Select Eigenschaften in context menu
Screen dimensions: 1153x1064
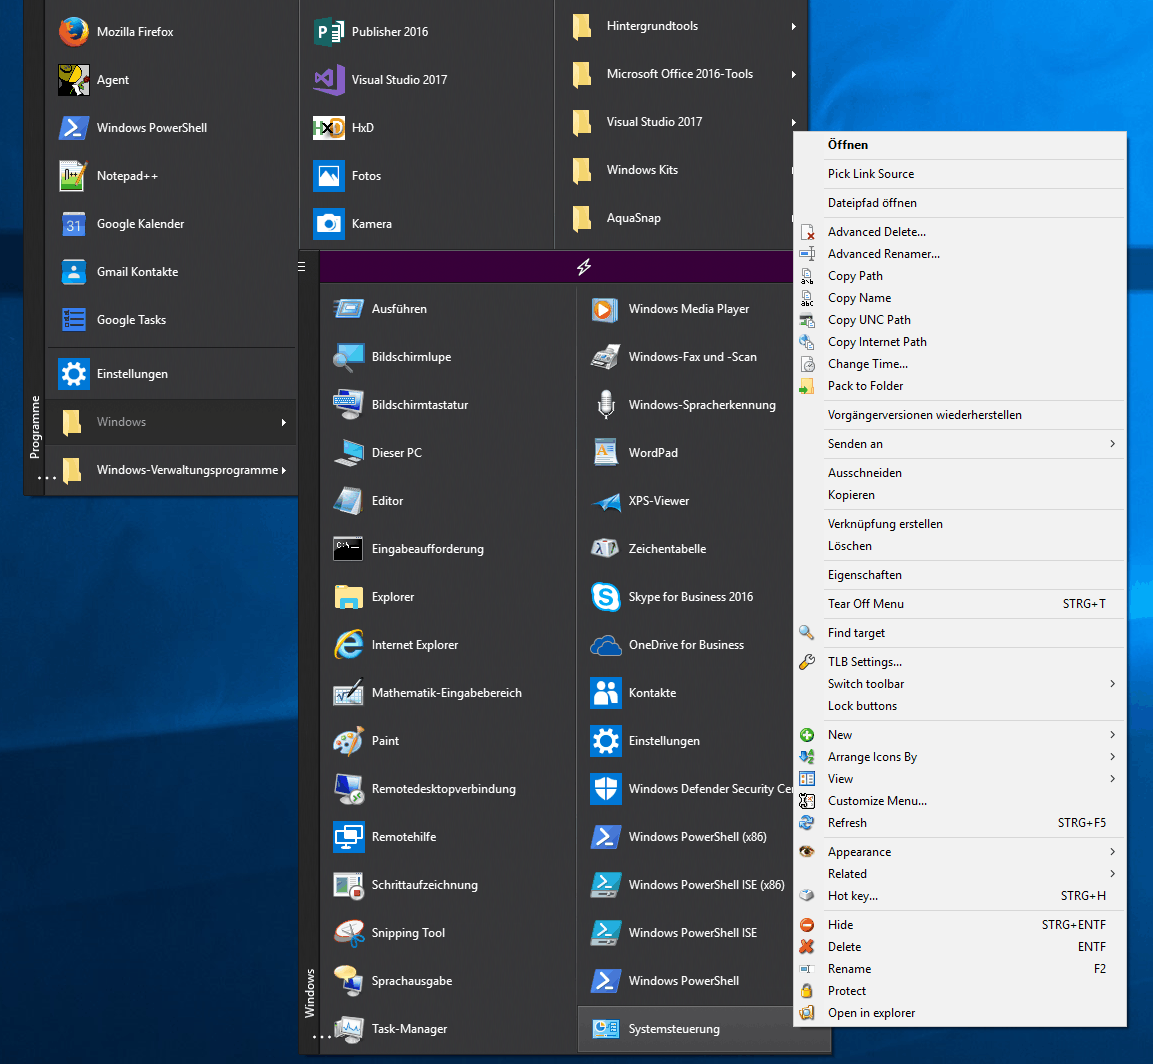tap(960, 574)
